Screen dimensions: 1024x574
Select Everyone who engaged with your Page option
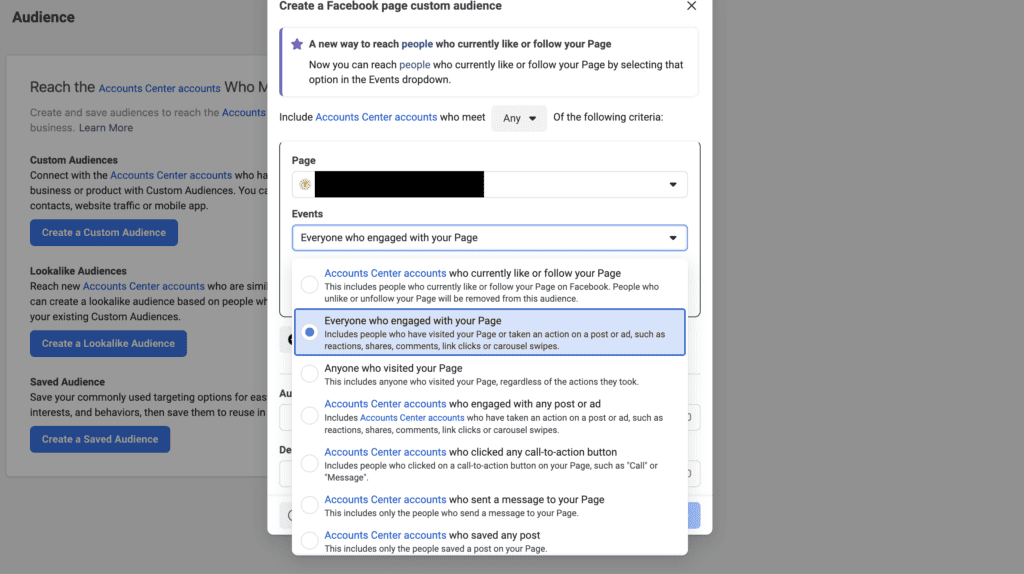(489, 332)
